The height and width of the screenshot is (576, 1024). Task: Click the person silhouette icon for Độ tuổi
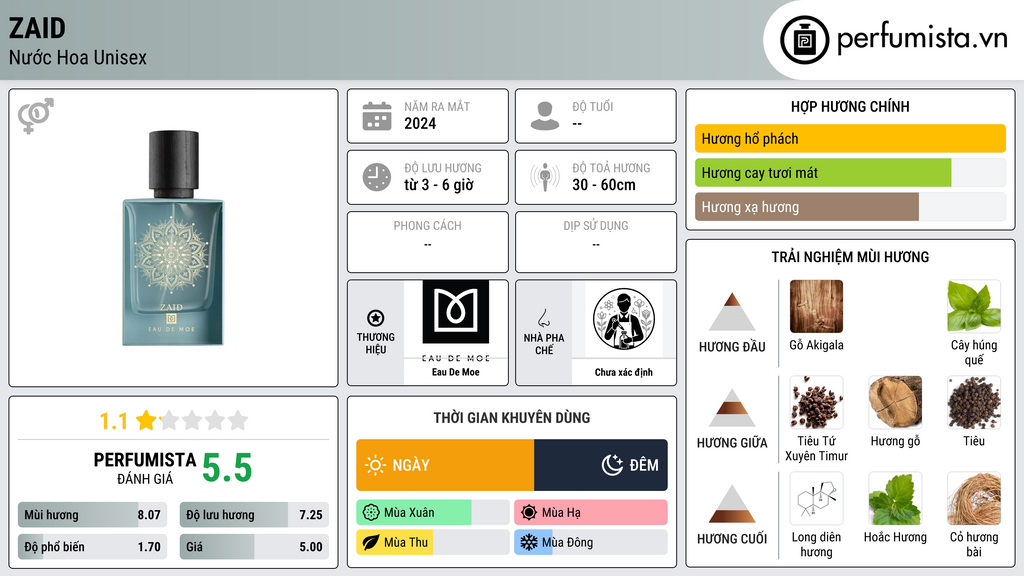pos(545,116)
